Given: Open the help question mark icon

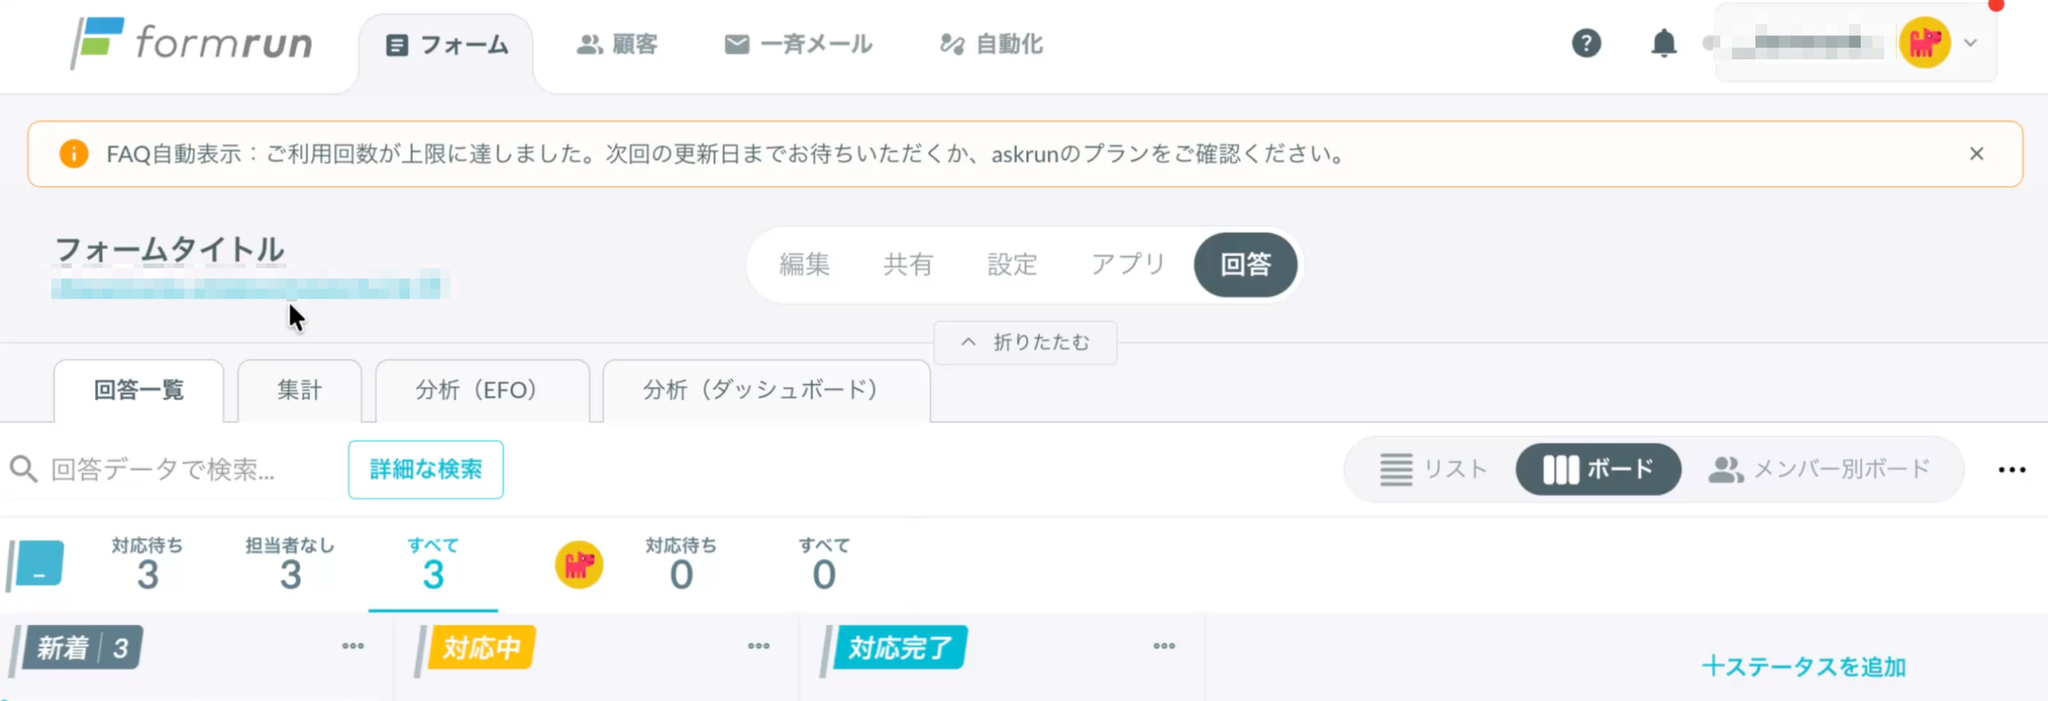Looking at the screenshot, I should click(x=1586, y=43).
